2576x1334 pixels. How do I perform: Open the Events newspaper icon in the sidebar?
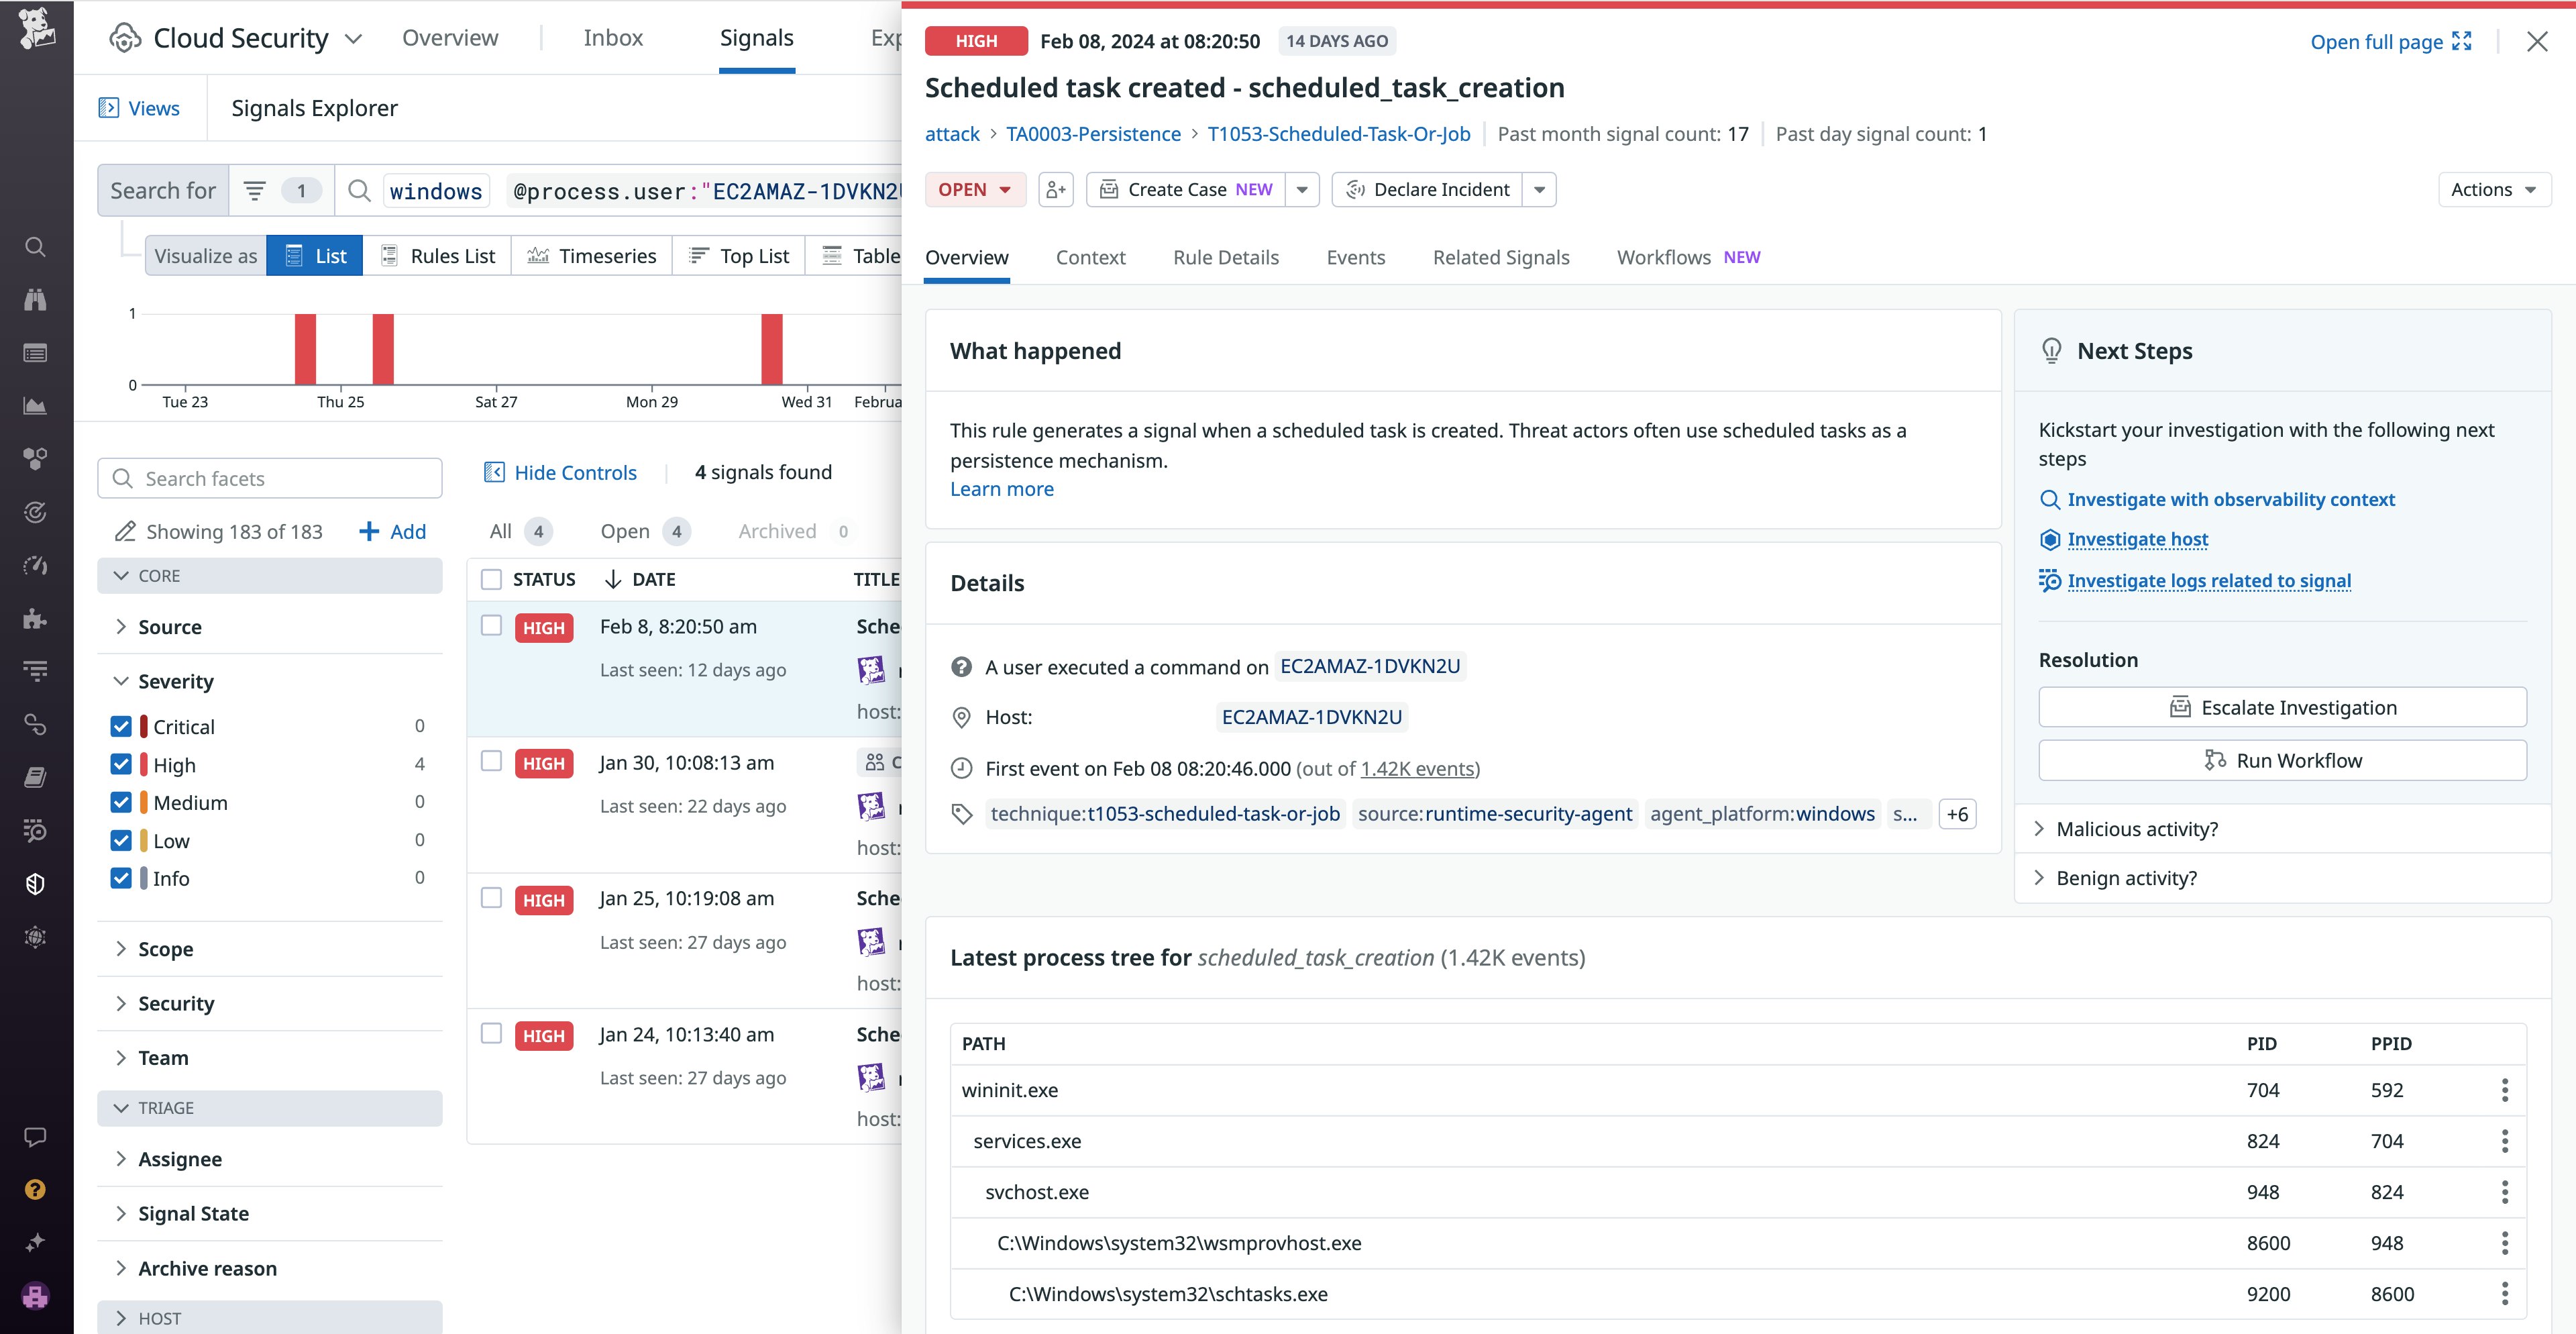pos(36,353)
